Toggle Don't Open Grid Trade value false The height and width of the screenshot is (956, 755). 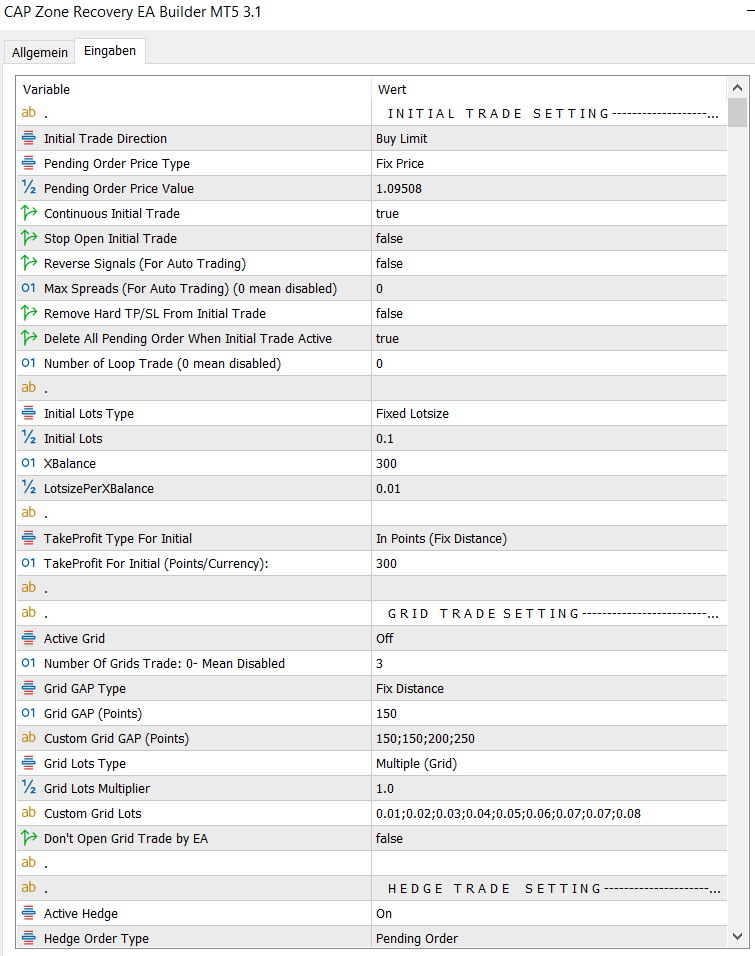pos(549,838)
